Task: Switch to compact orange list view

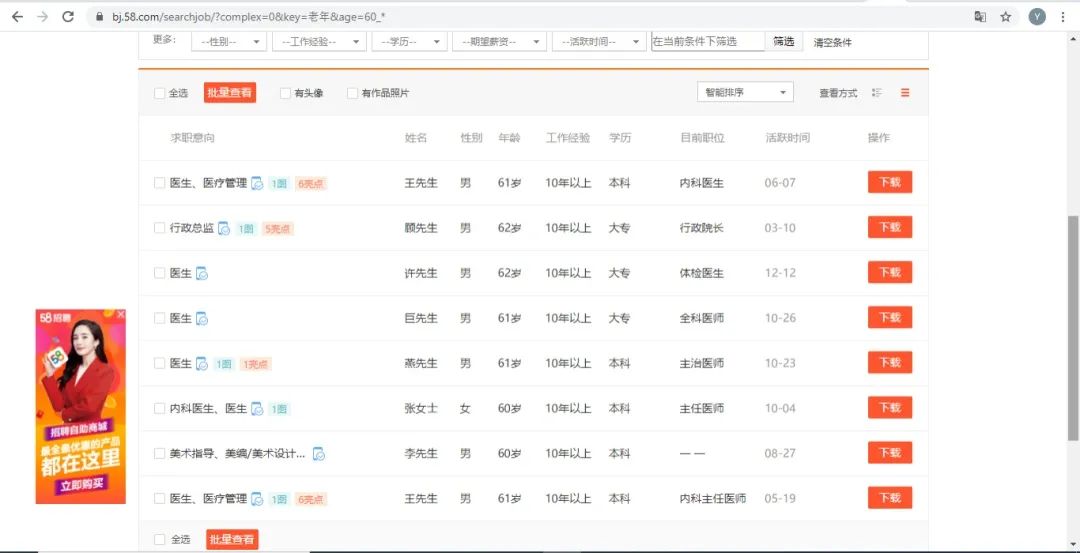Action: tap(905, 92)
